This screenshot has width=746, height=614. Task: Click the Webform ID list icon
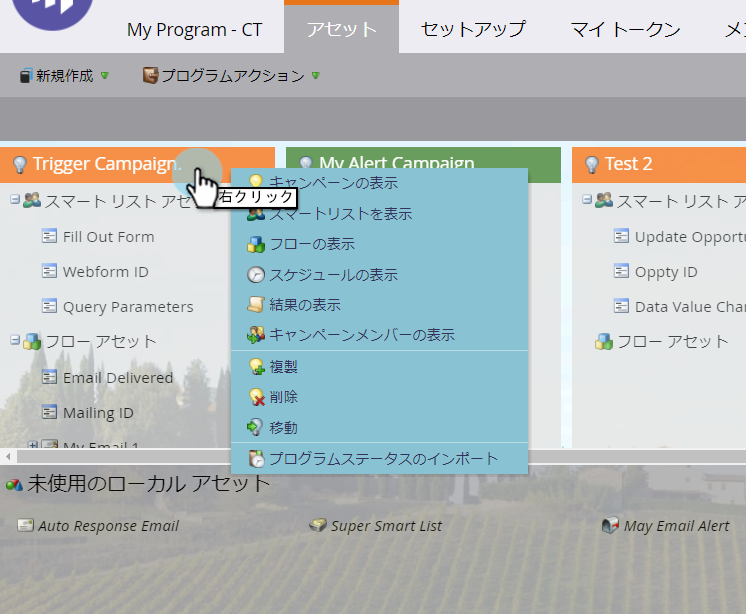coord(49,271)
